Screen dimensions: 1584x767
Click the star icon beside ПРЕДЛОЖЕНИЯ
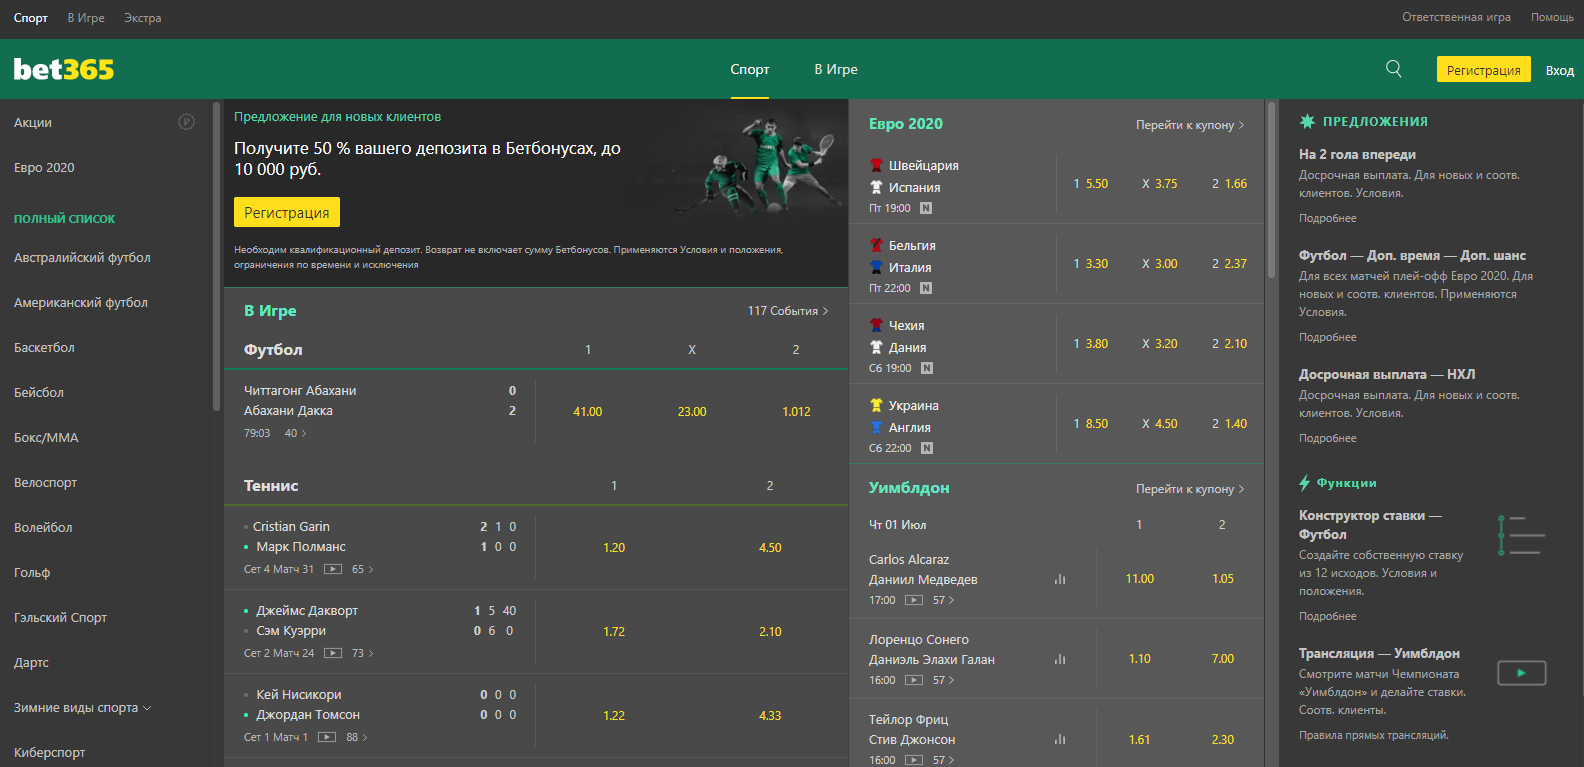click(x=1307, y=121)
